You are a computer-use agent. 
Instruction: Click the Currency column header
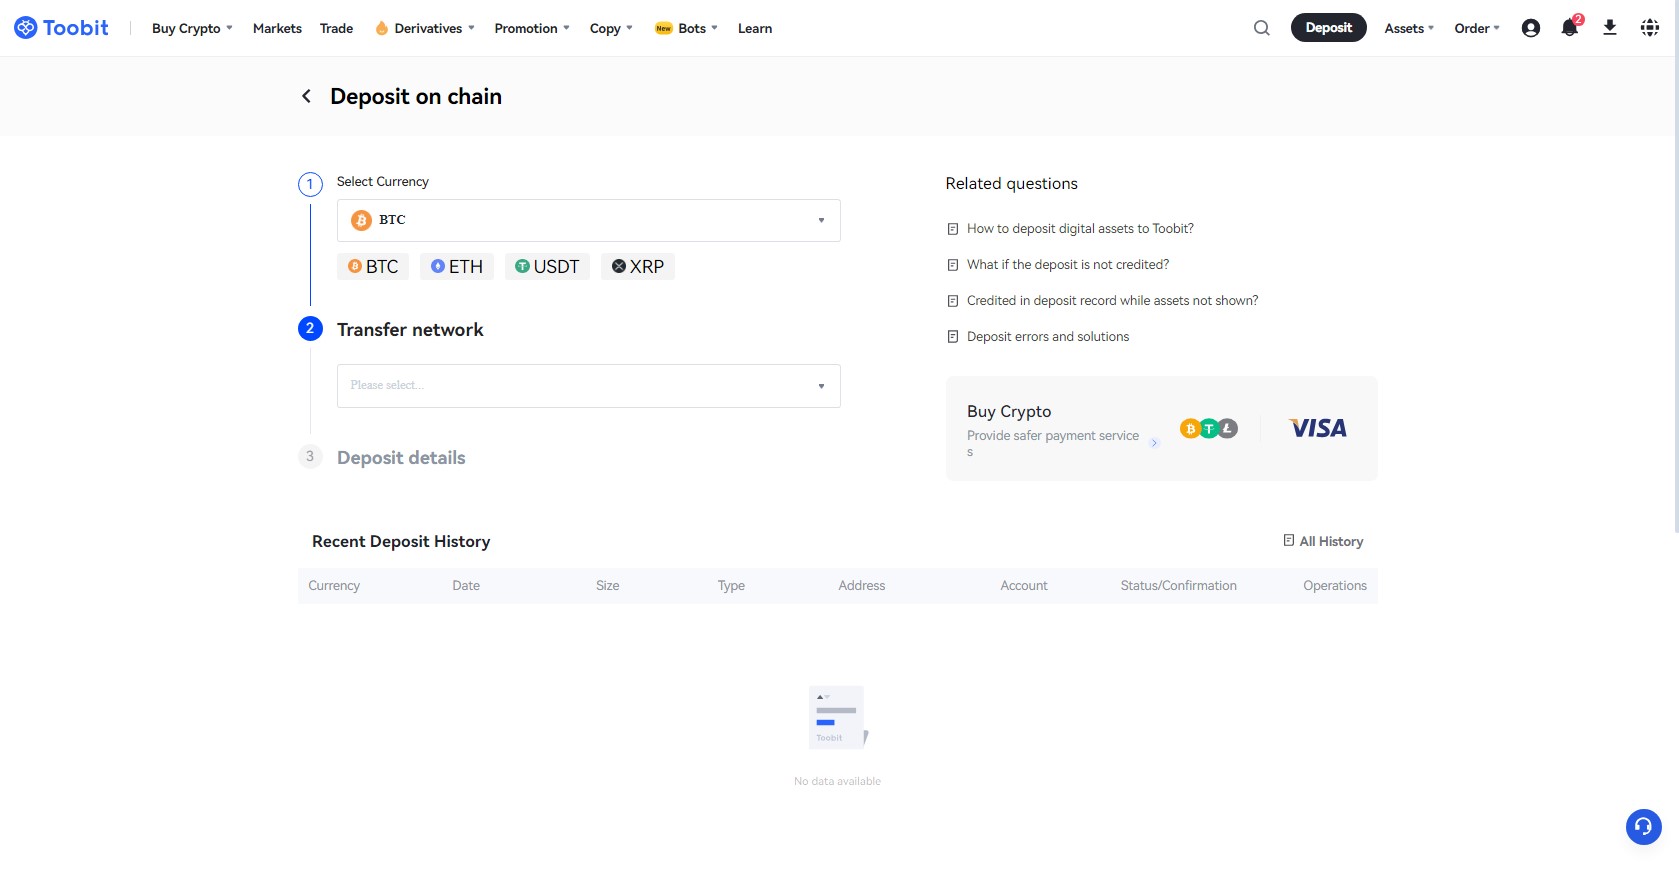334,586
